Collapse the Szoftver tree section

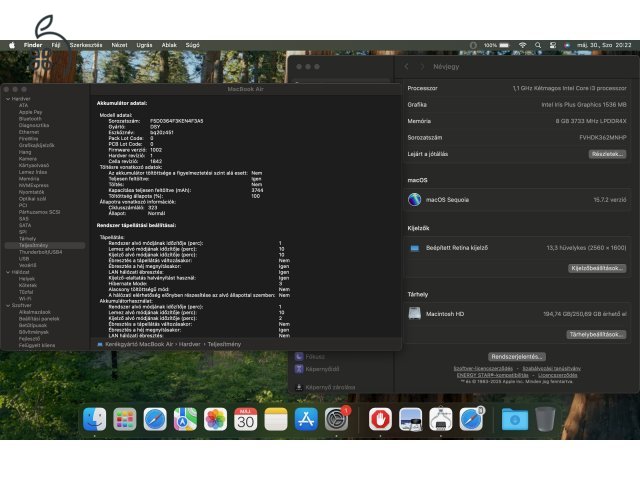tap(8, 305)
